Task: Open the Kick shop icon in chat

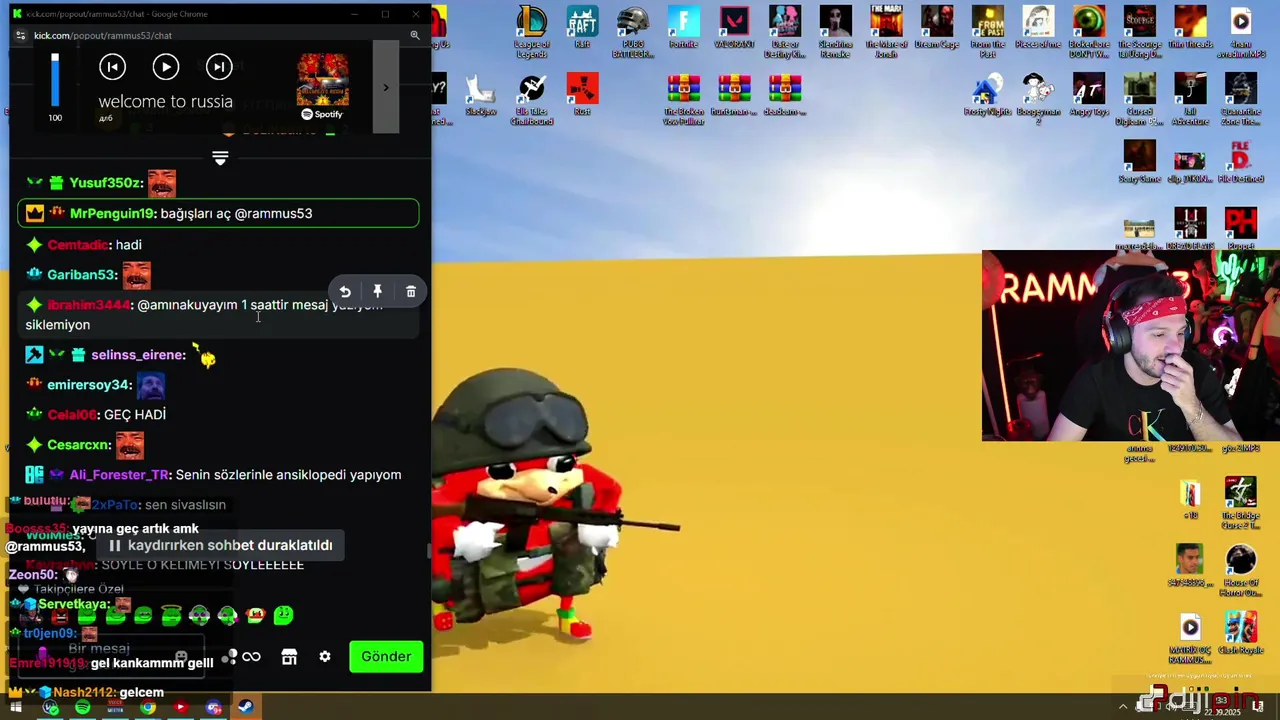Action: (289, 657)
